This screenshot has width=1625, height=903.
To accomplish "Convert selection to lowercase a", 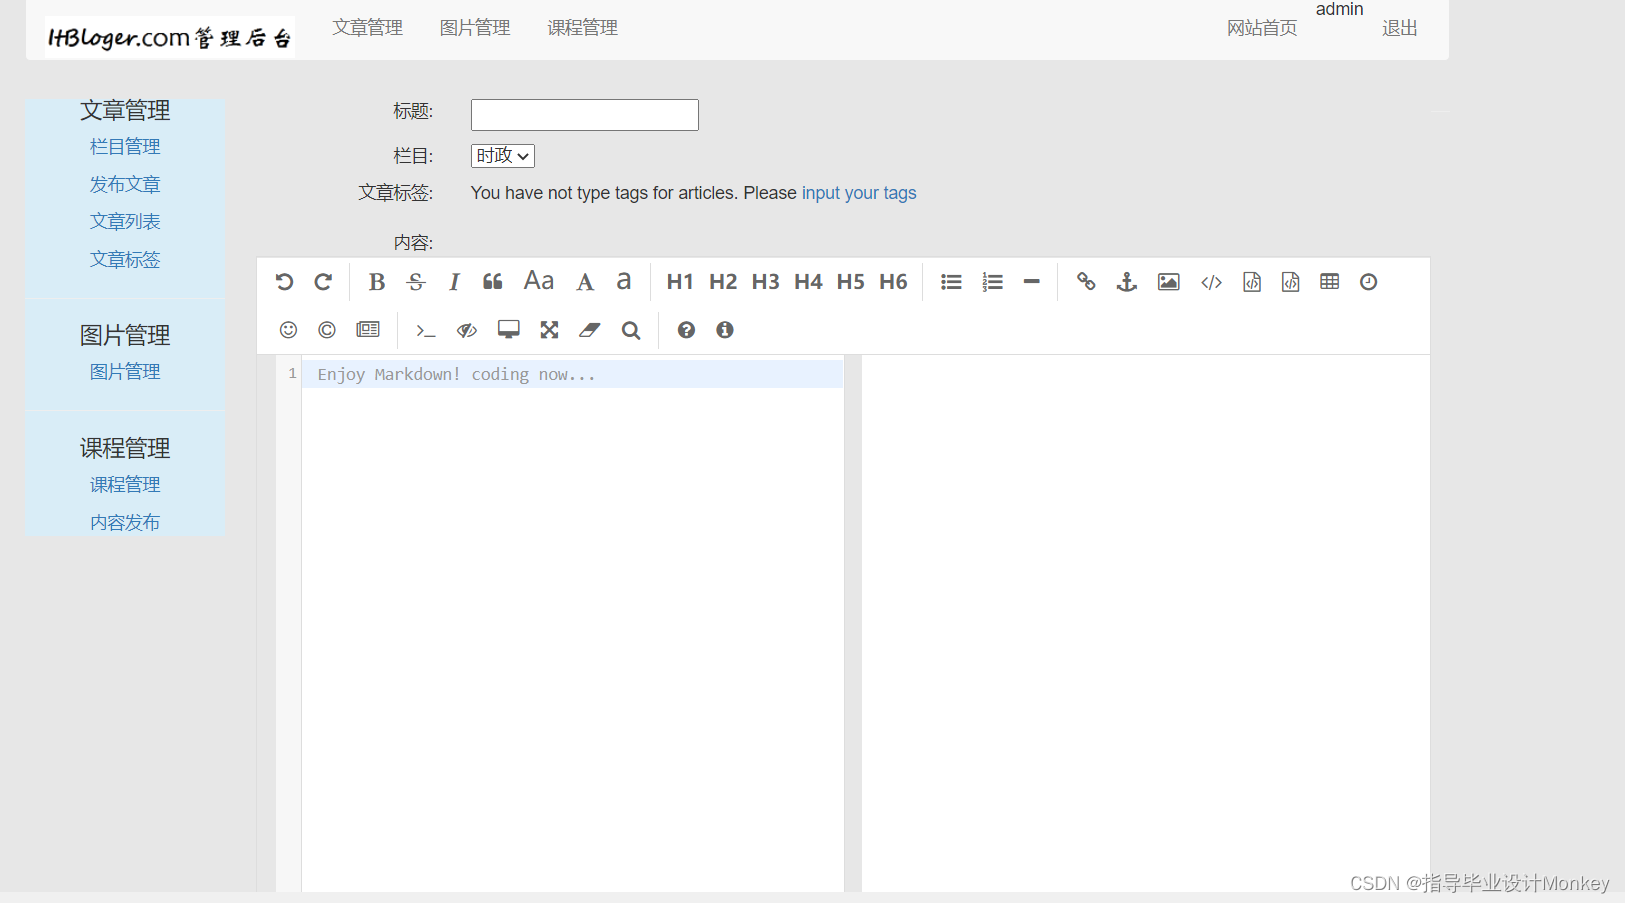I will tap(624, 281).
